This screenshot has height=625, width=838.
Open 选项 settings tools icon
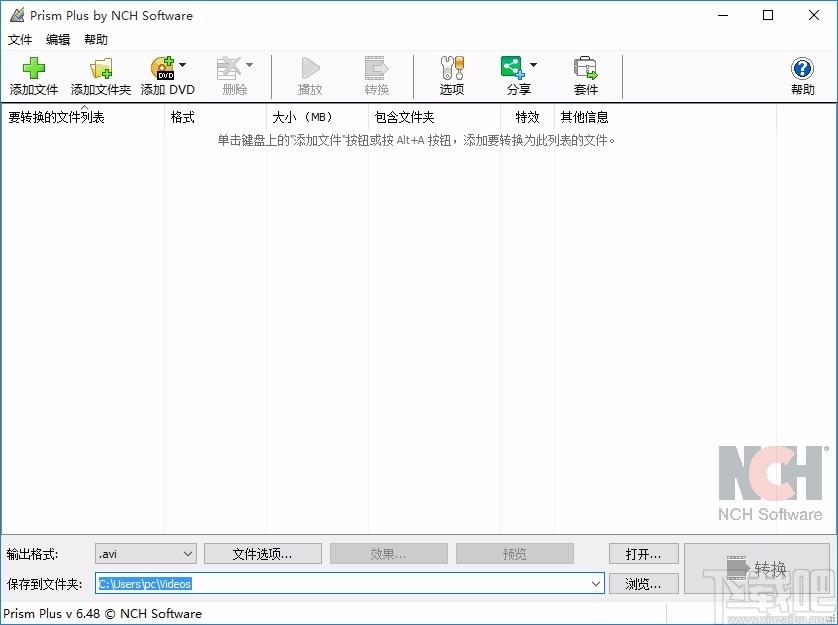pyautogui.click(x=452, y=68)
